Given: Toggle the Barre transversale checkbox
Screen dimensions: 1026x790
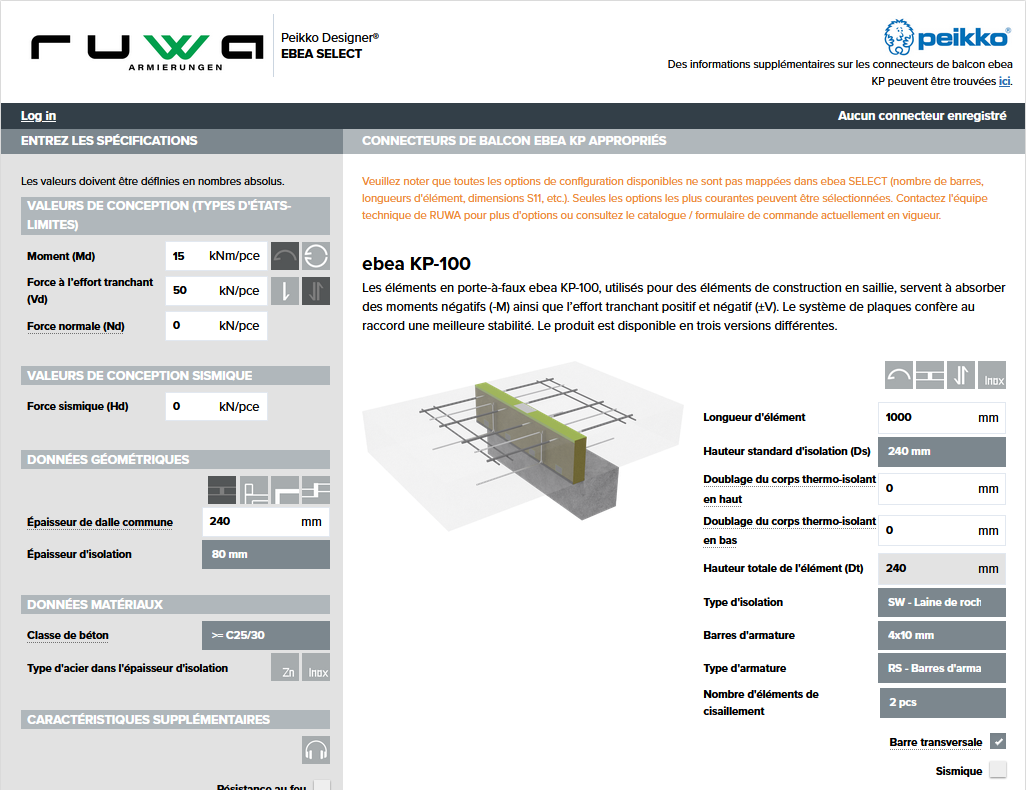Looking at the screenshot, I should 998,742.
